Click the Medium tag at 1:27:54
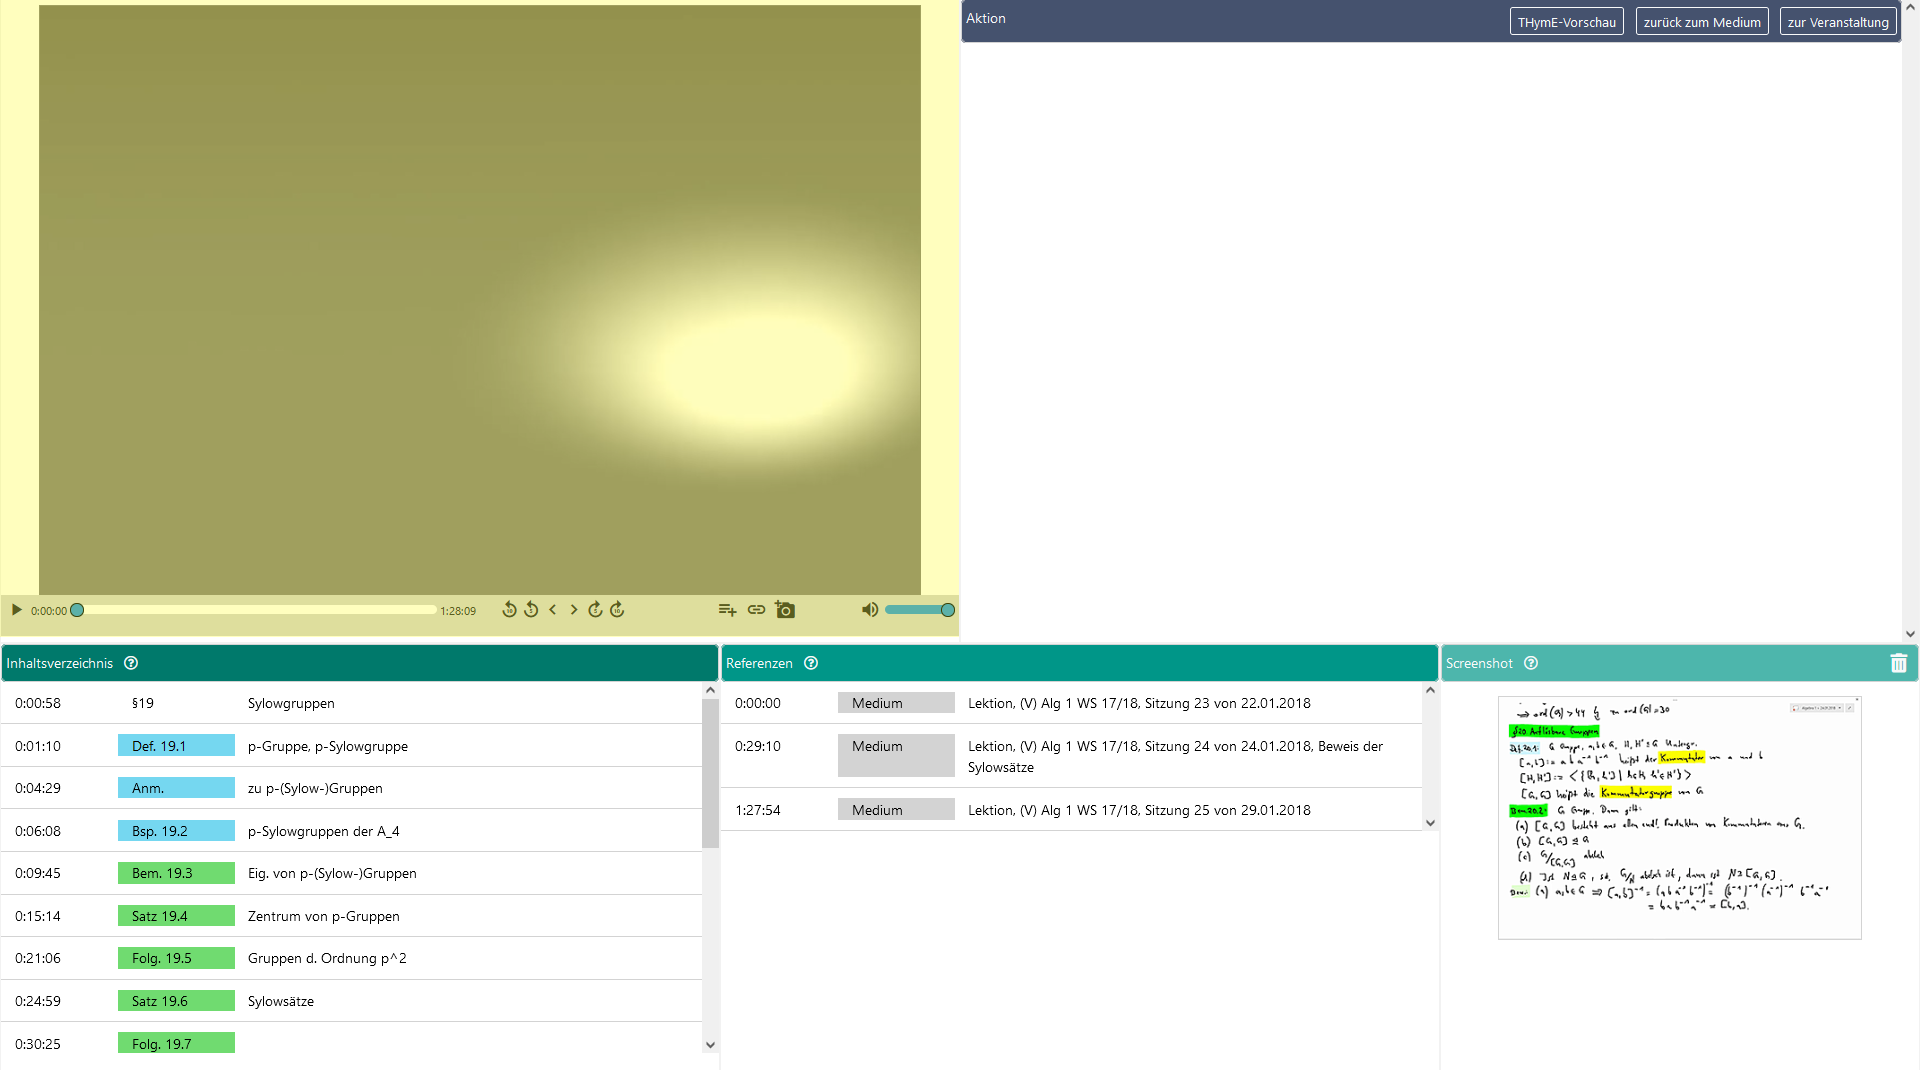The width and height of the screenshot is (1920, 1070). pyautogui.click(x=896, y=810)
